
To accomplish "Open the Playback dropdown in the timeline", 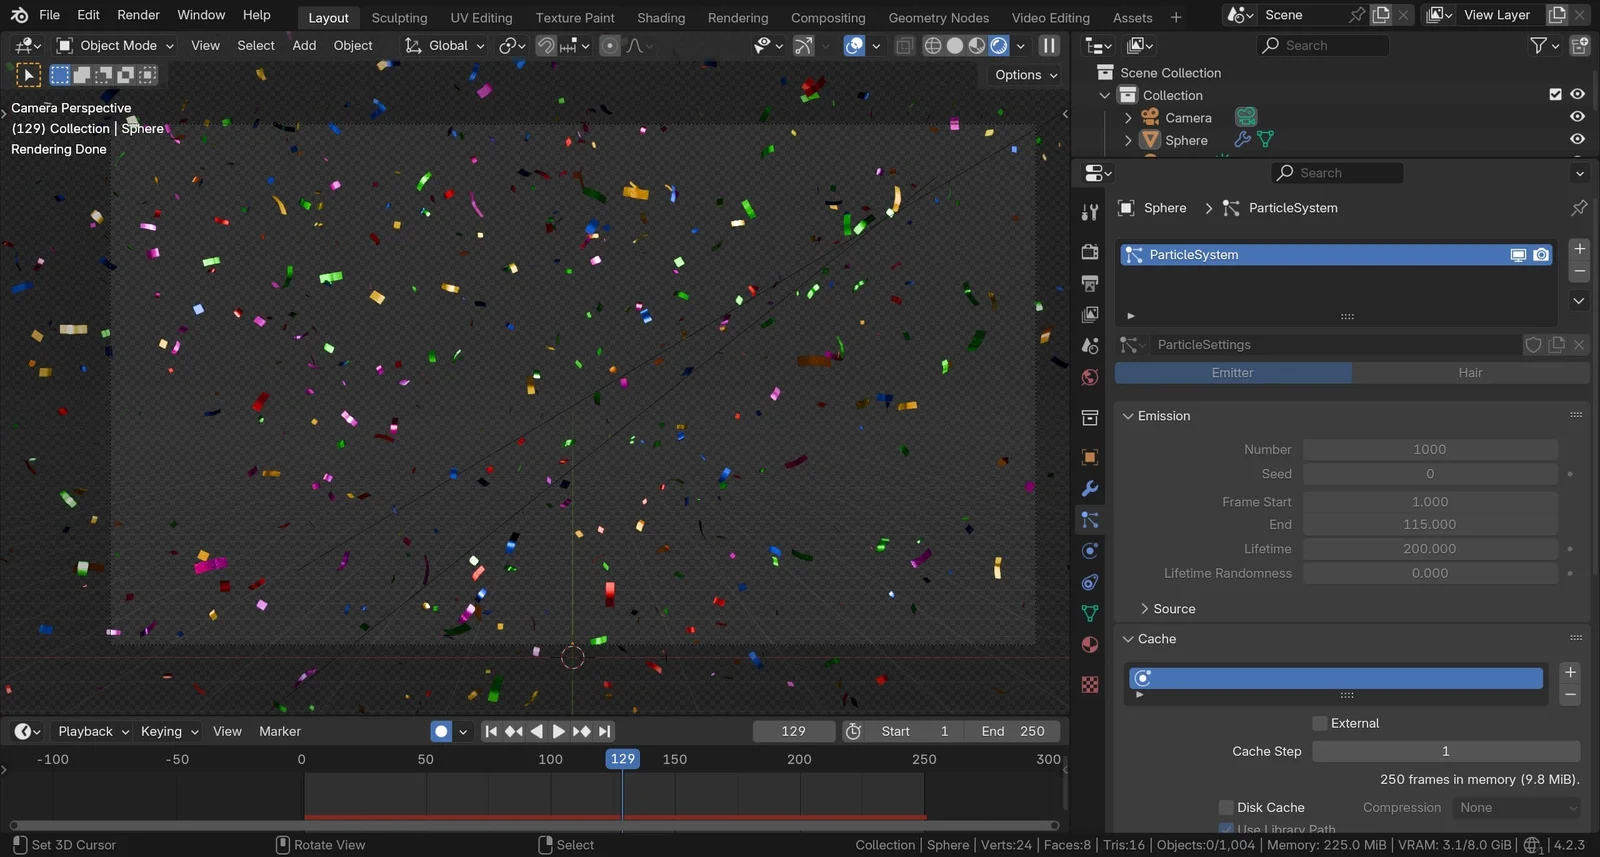I will pos(93,731).
